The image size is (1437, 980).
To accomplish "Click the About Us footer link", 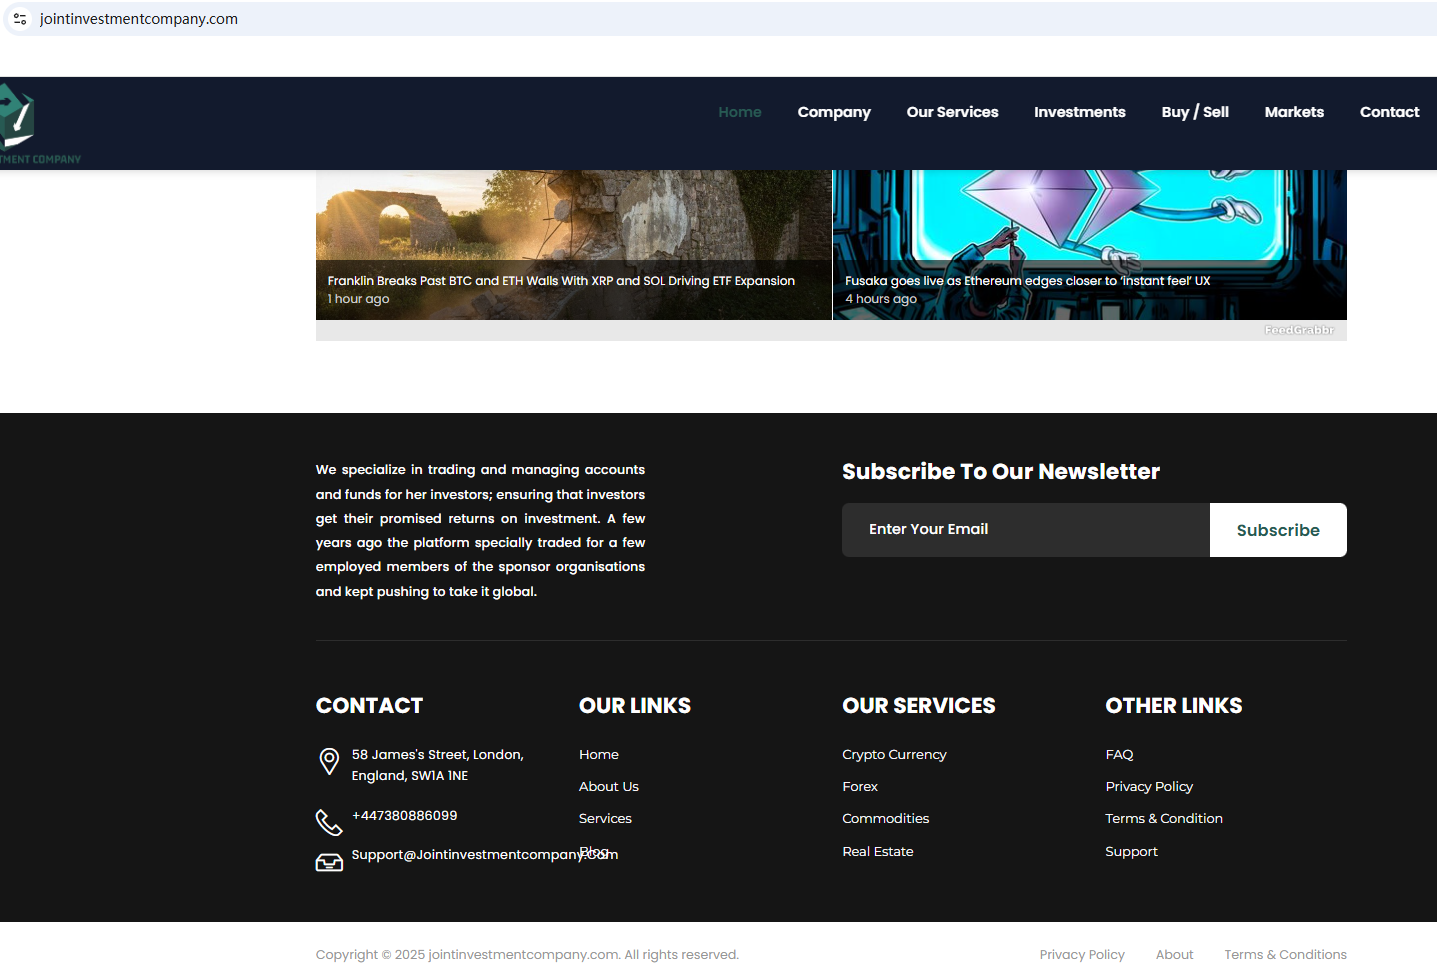I will pyautogui.click(x=608, y=787).
